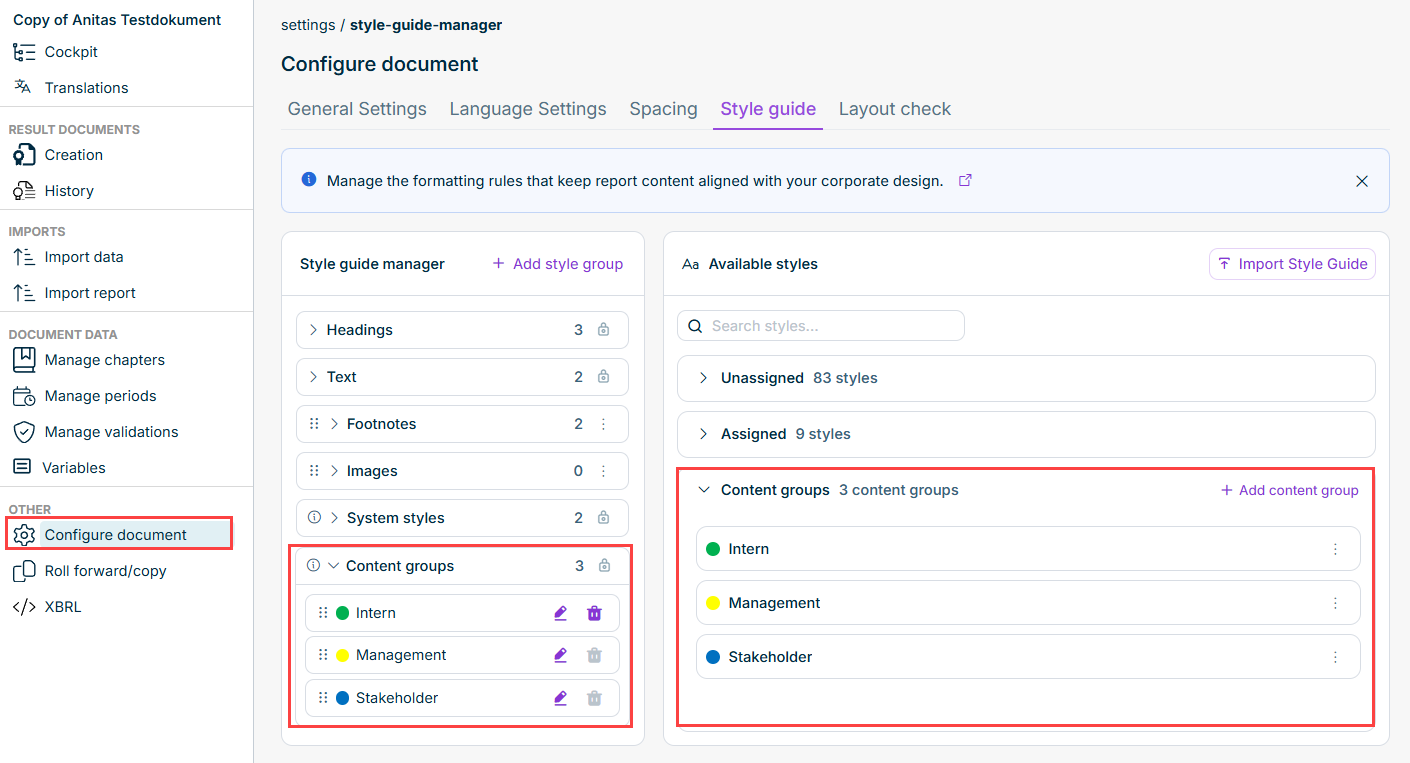This screenshot has width=1410, height=763.
Task: Open the Footnotes three-dot menu
Action: (603, 424)
